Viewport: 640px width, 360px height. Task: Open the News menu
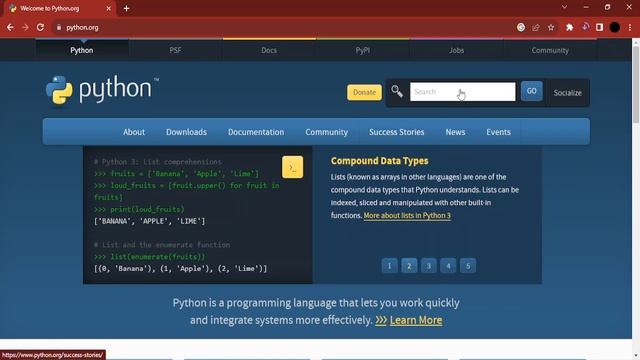coord(455,132)
